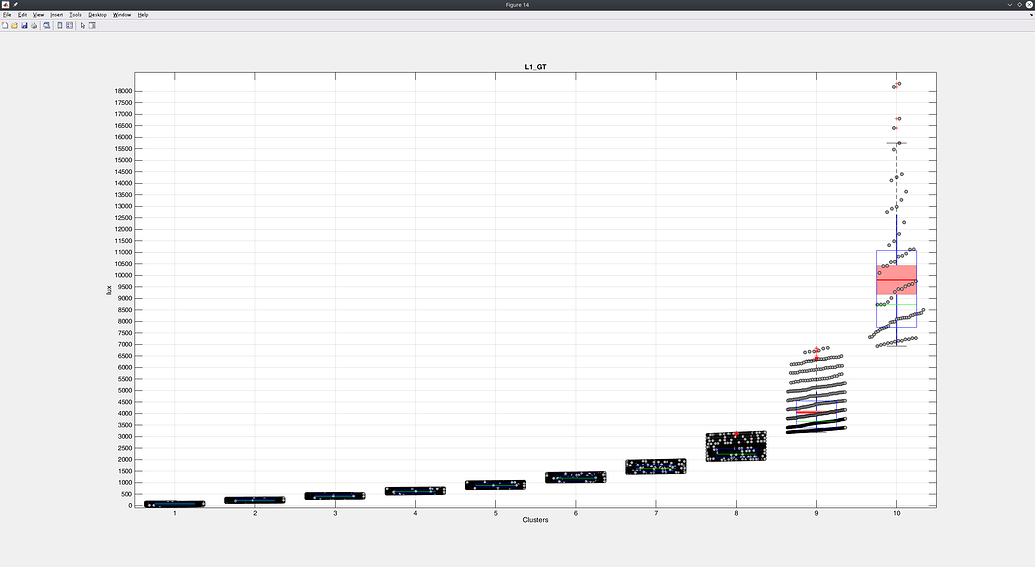Open the Edit menu
This screenshot has height=567, width=1035.
point(22,15)
